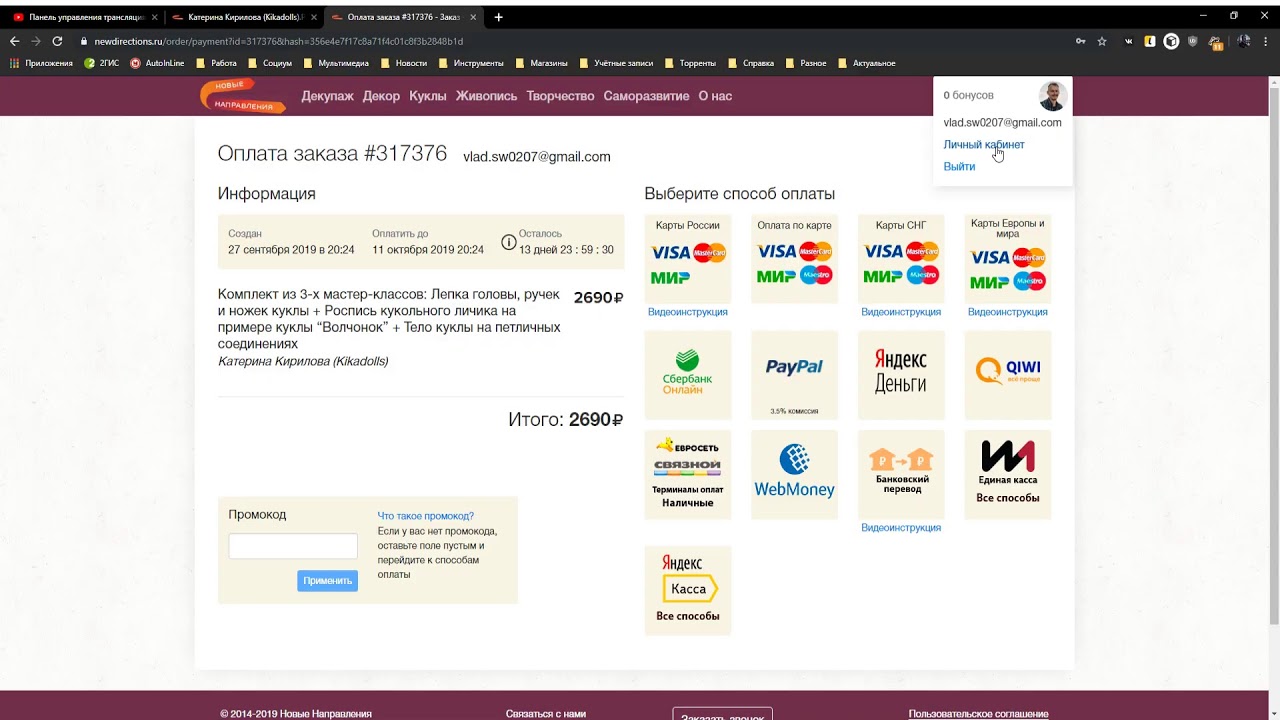This screenshot has width=1280, height=720.
Task: Open a new browser tab
Action: pos(499,17)
